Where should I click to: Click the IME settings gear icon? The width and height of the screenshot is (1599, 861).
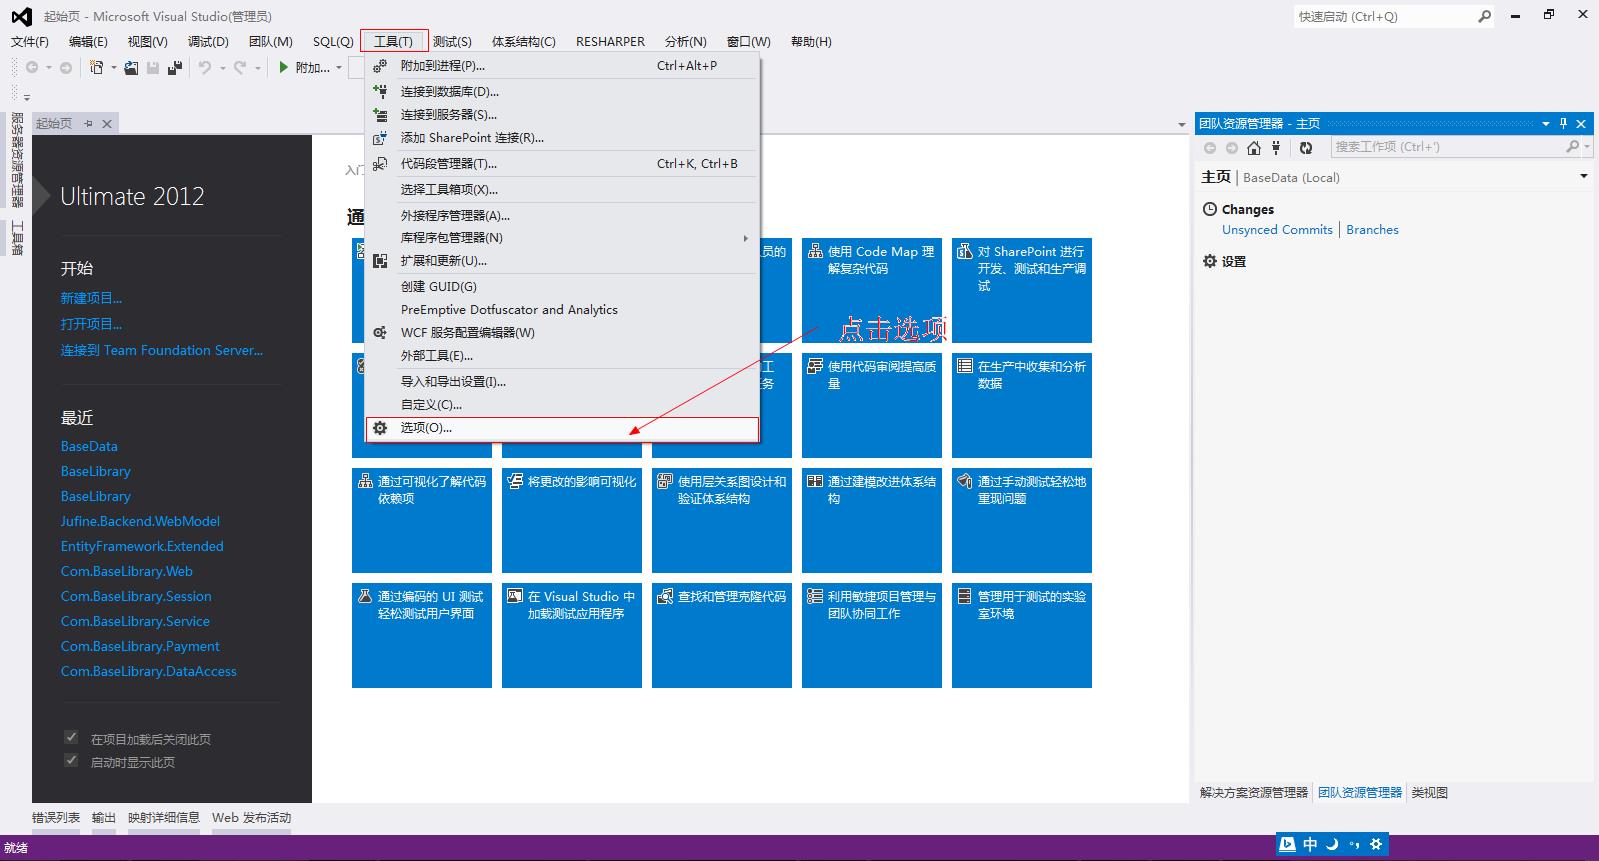click(1376, 845)
